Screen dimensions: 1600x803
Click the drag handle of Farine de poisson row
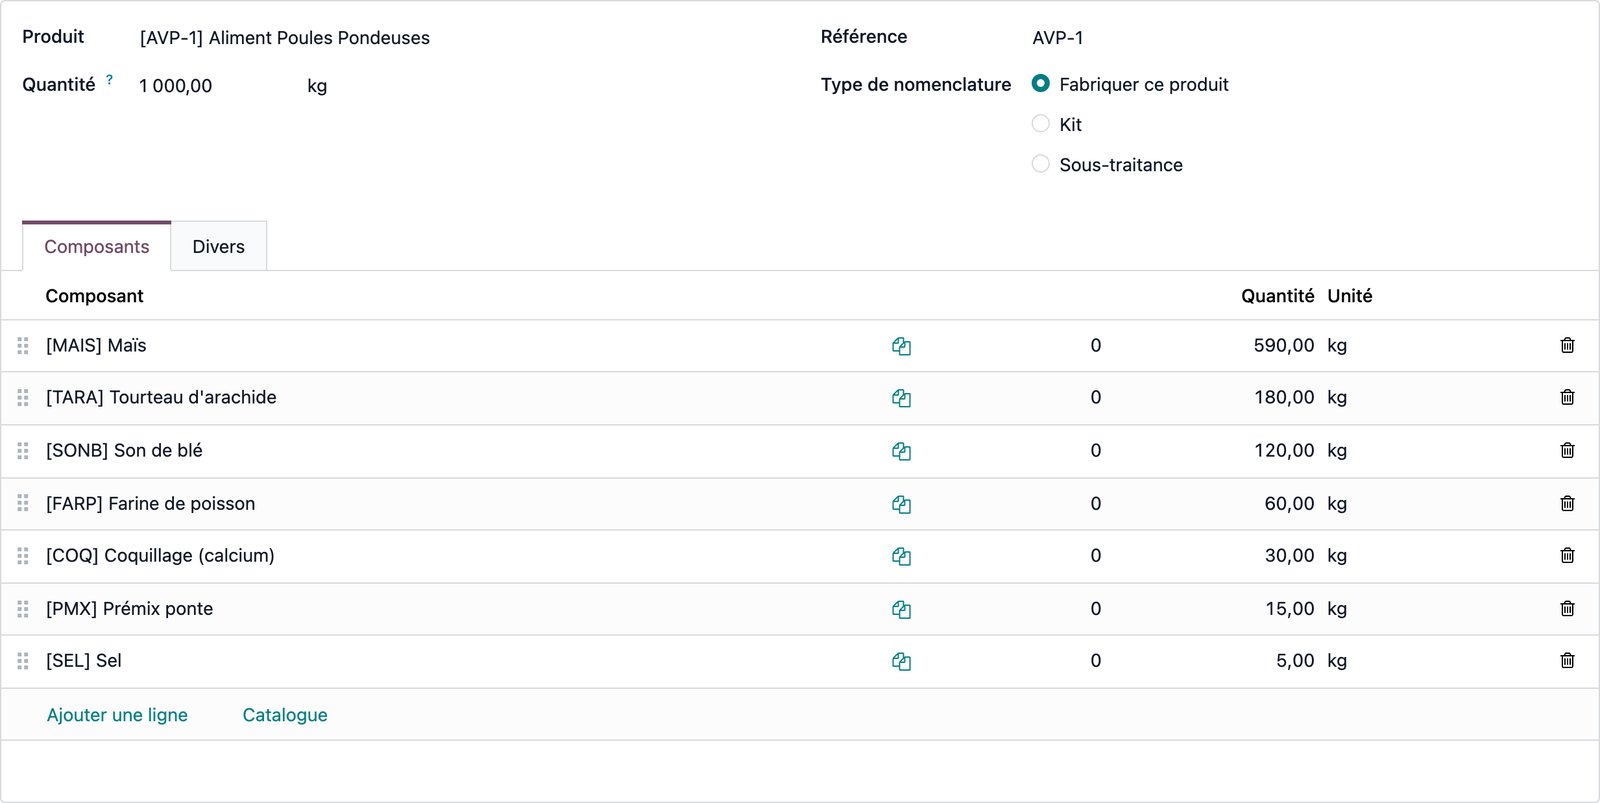(23, 504)
